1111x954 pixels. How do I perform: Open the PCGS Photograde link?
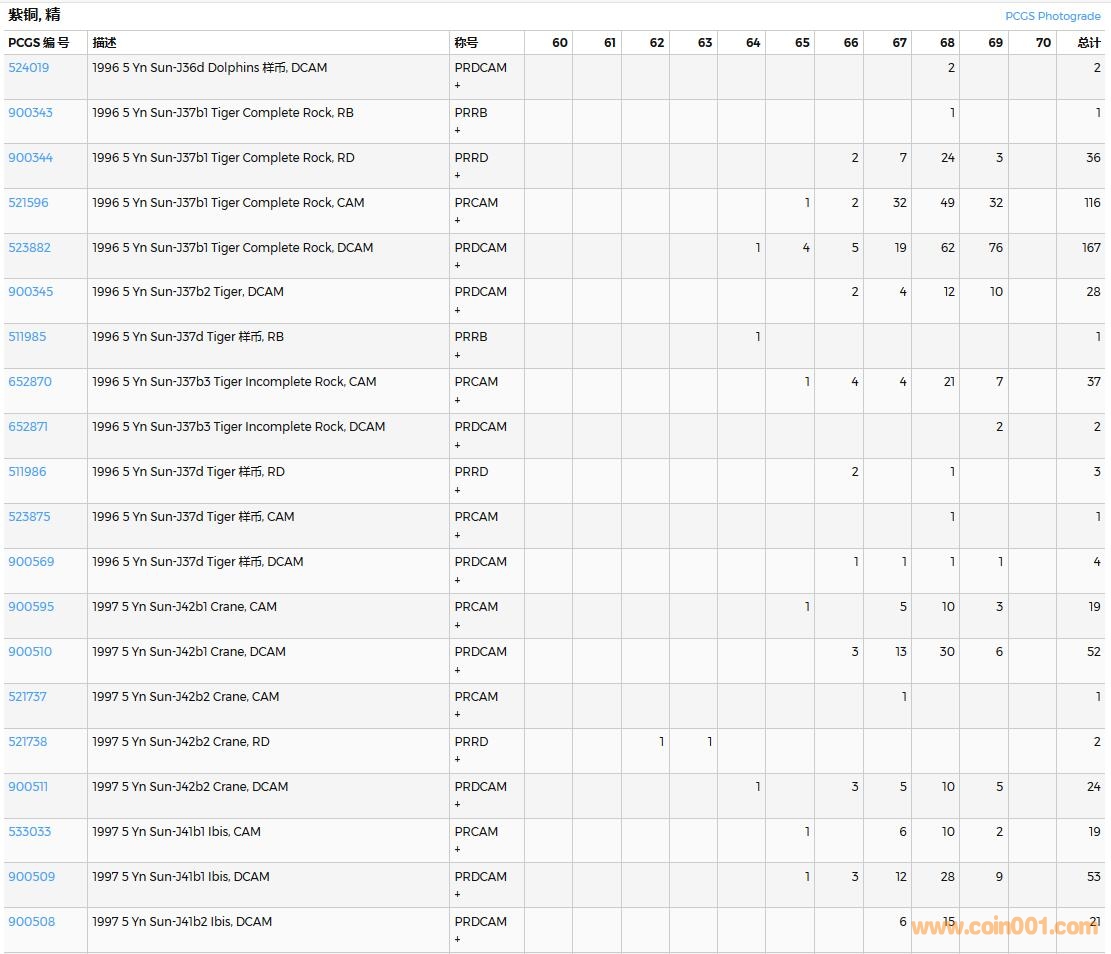click(x=1052, y=16)
